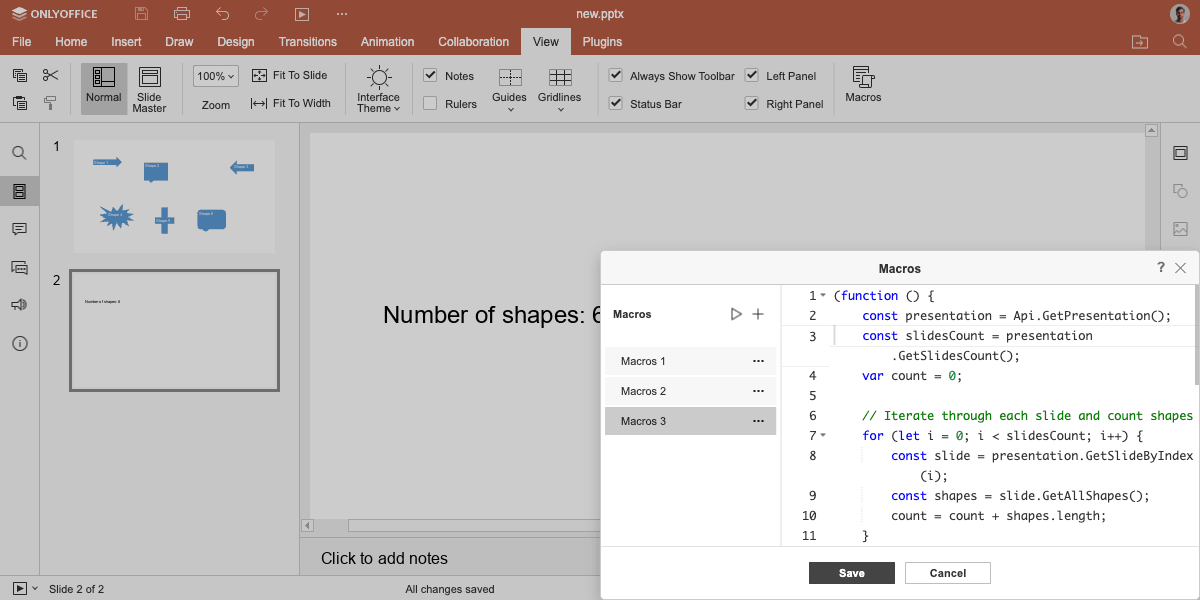The height and width of the screenshot is (600, 1200).
Task: Open Slide Master view
Action: point(150,89)
